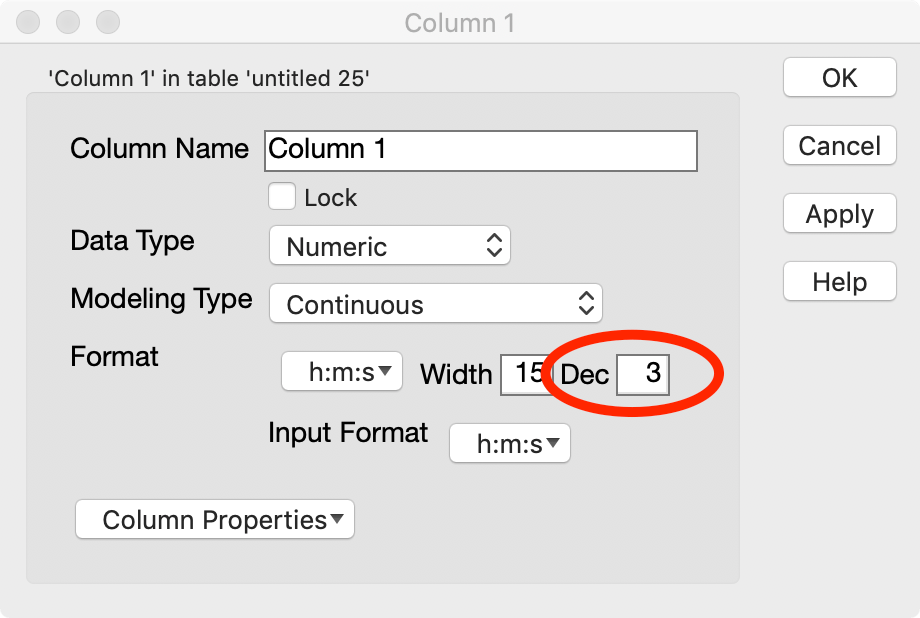Open the Help for column info

(839, 283)
